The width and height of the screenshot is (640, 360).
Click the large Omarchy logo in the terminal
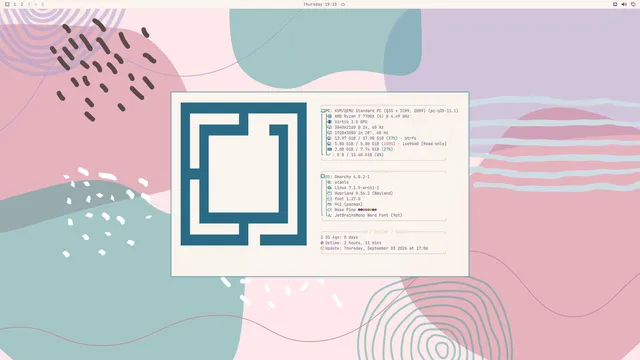[x=244, y=174]
